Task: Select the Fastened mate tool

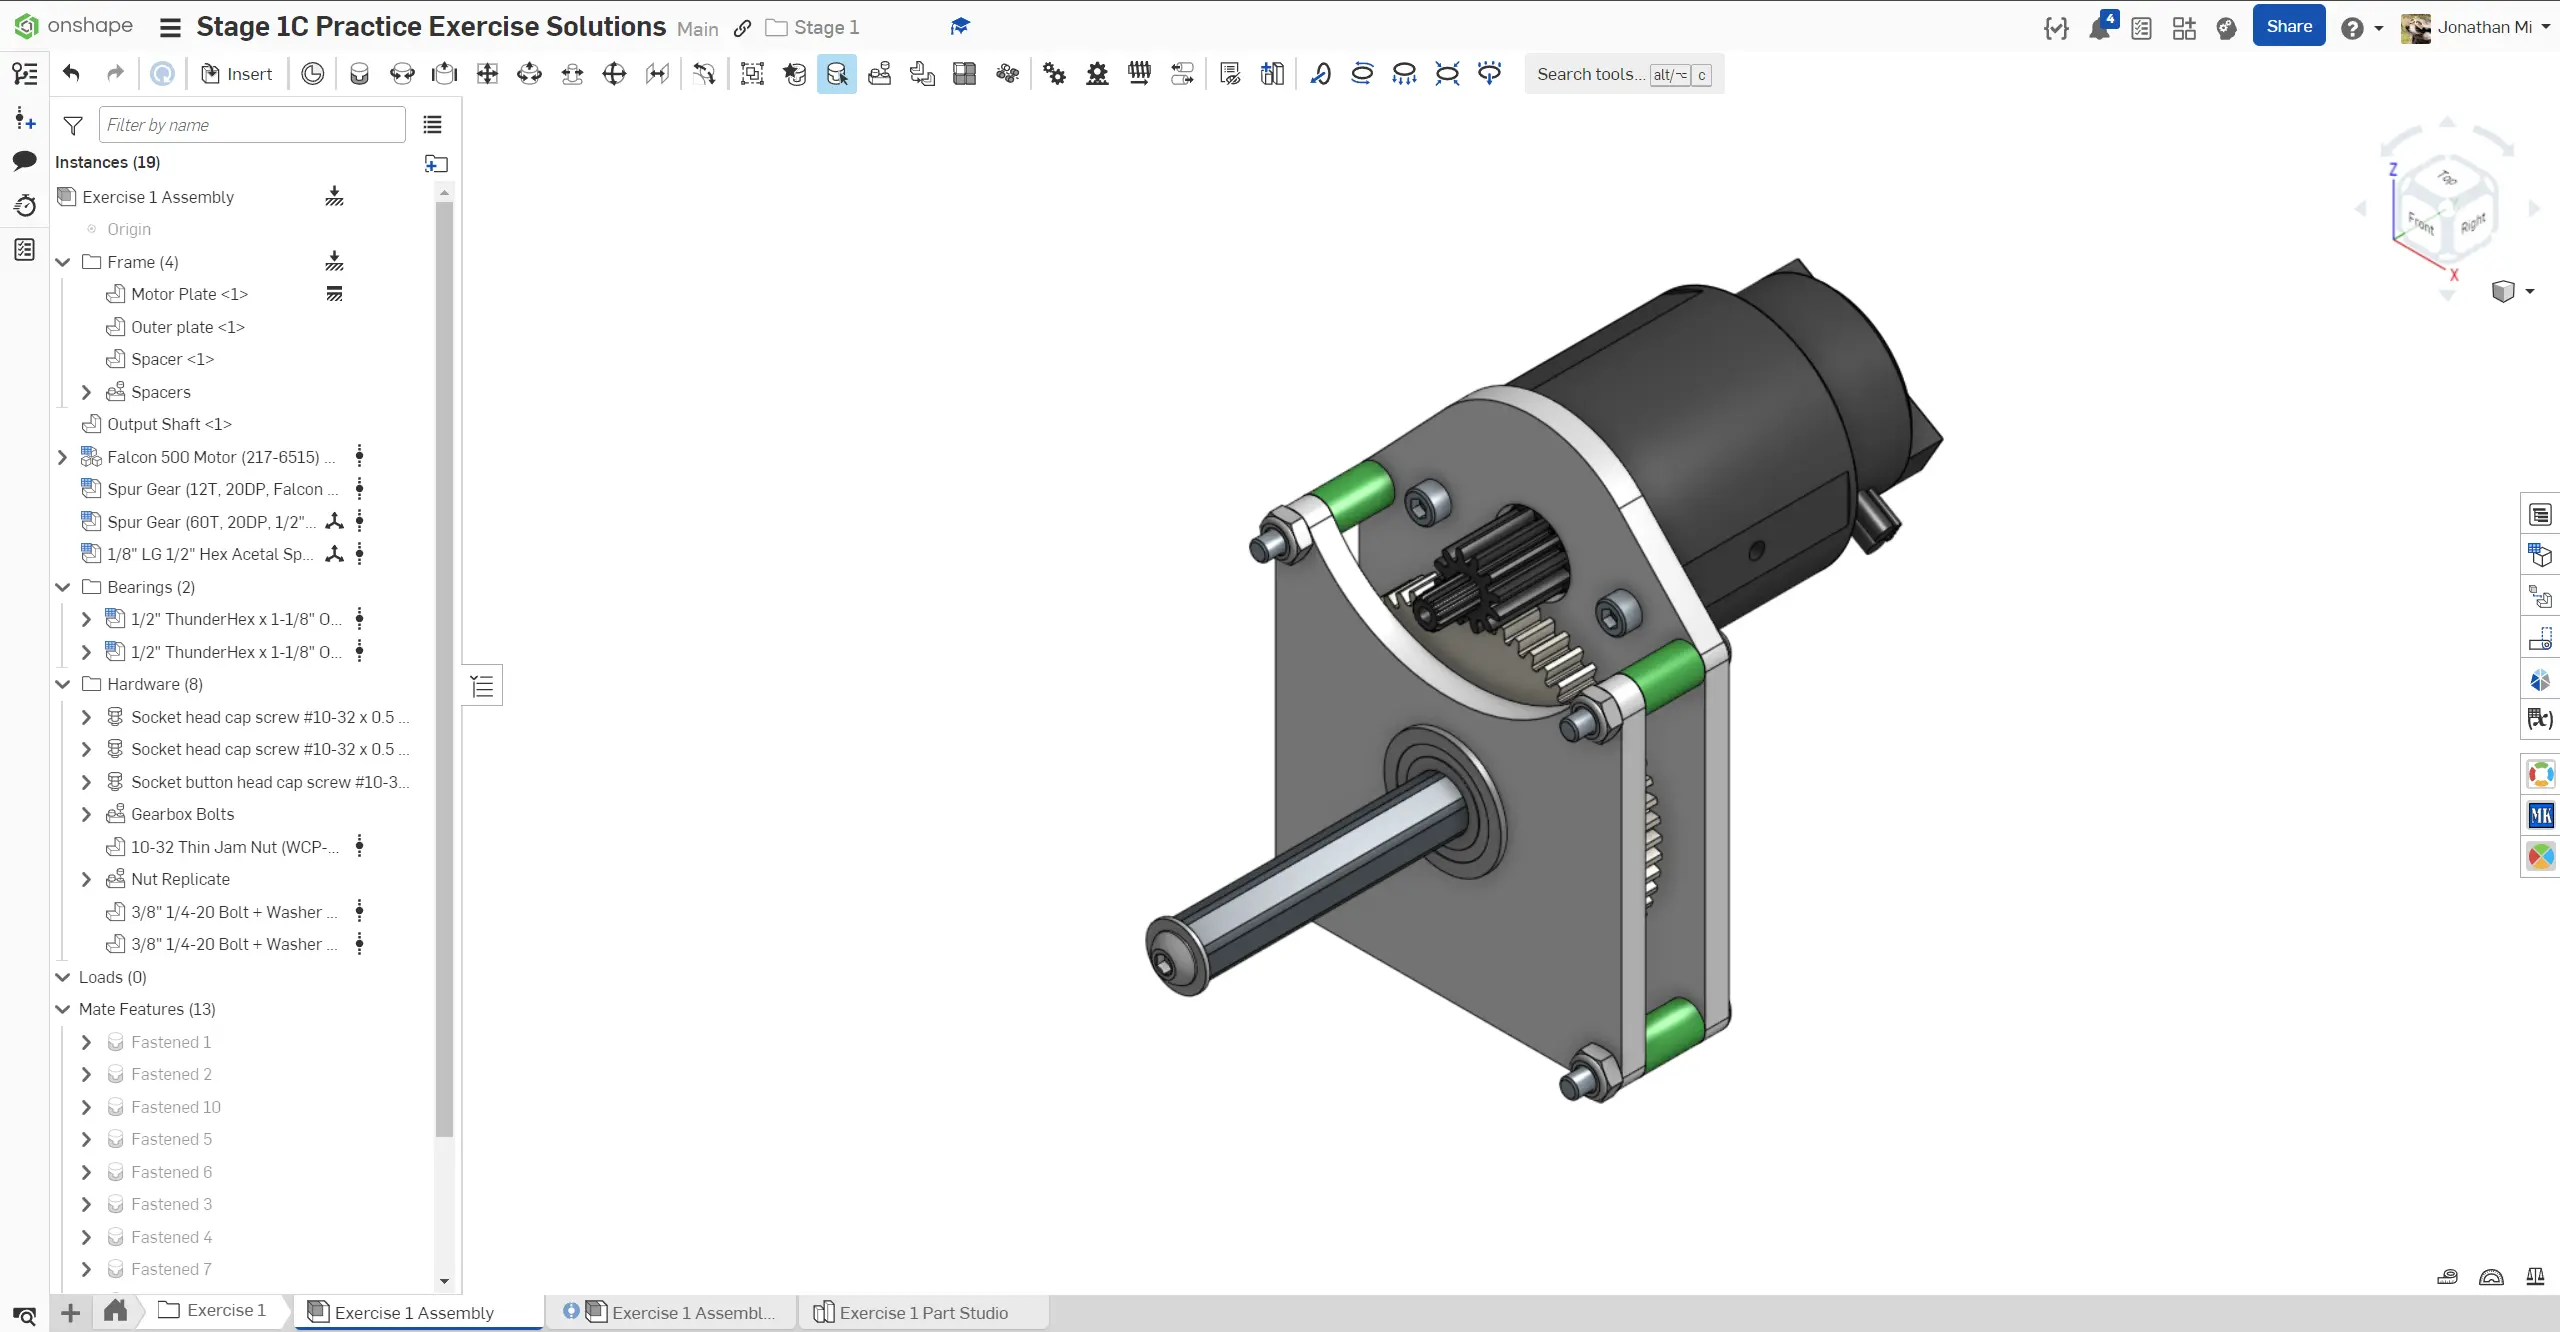Action: pos(359,73)
